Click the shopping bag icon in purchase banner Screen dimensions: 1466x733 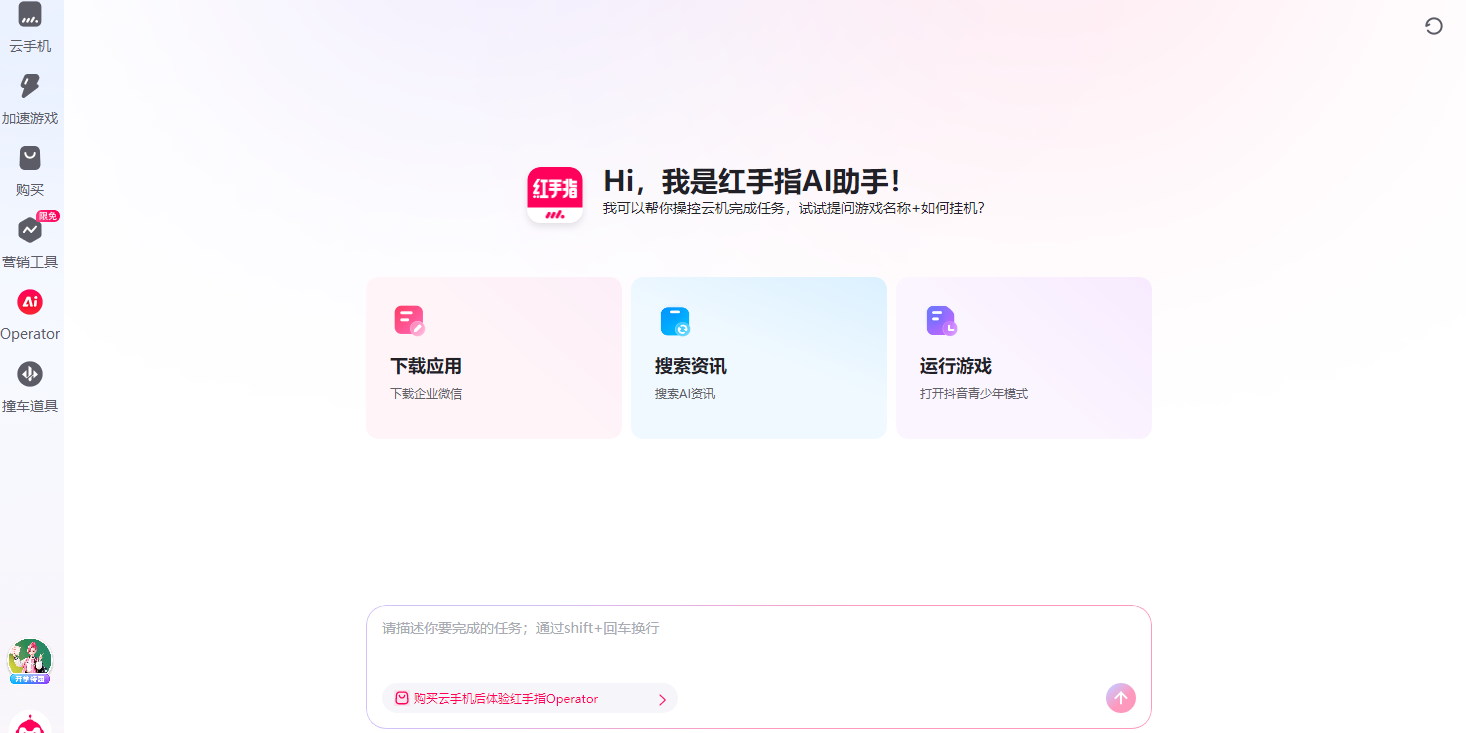point(402,699)
